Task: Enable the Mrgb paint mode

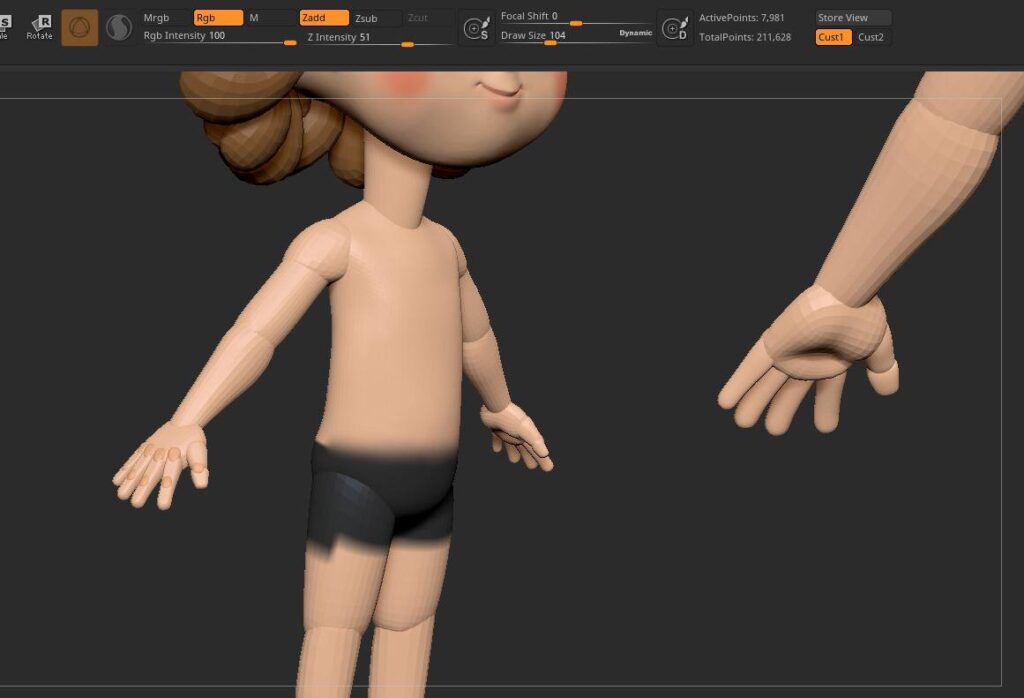Action: (x=165, y=18)
